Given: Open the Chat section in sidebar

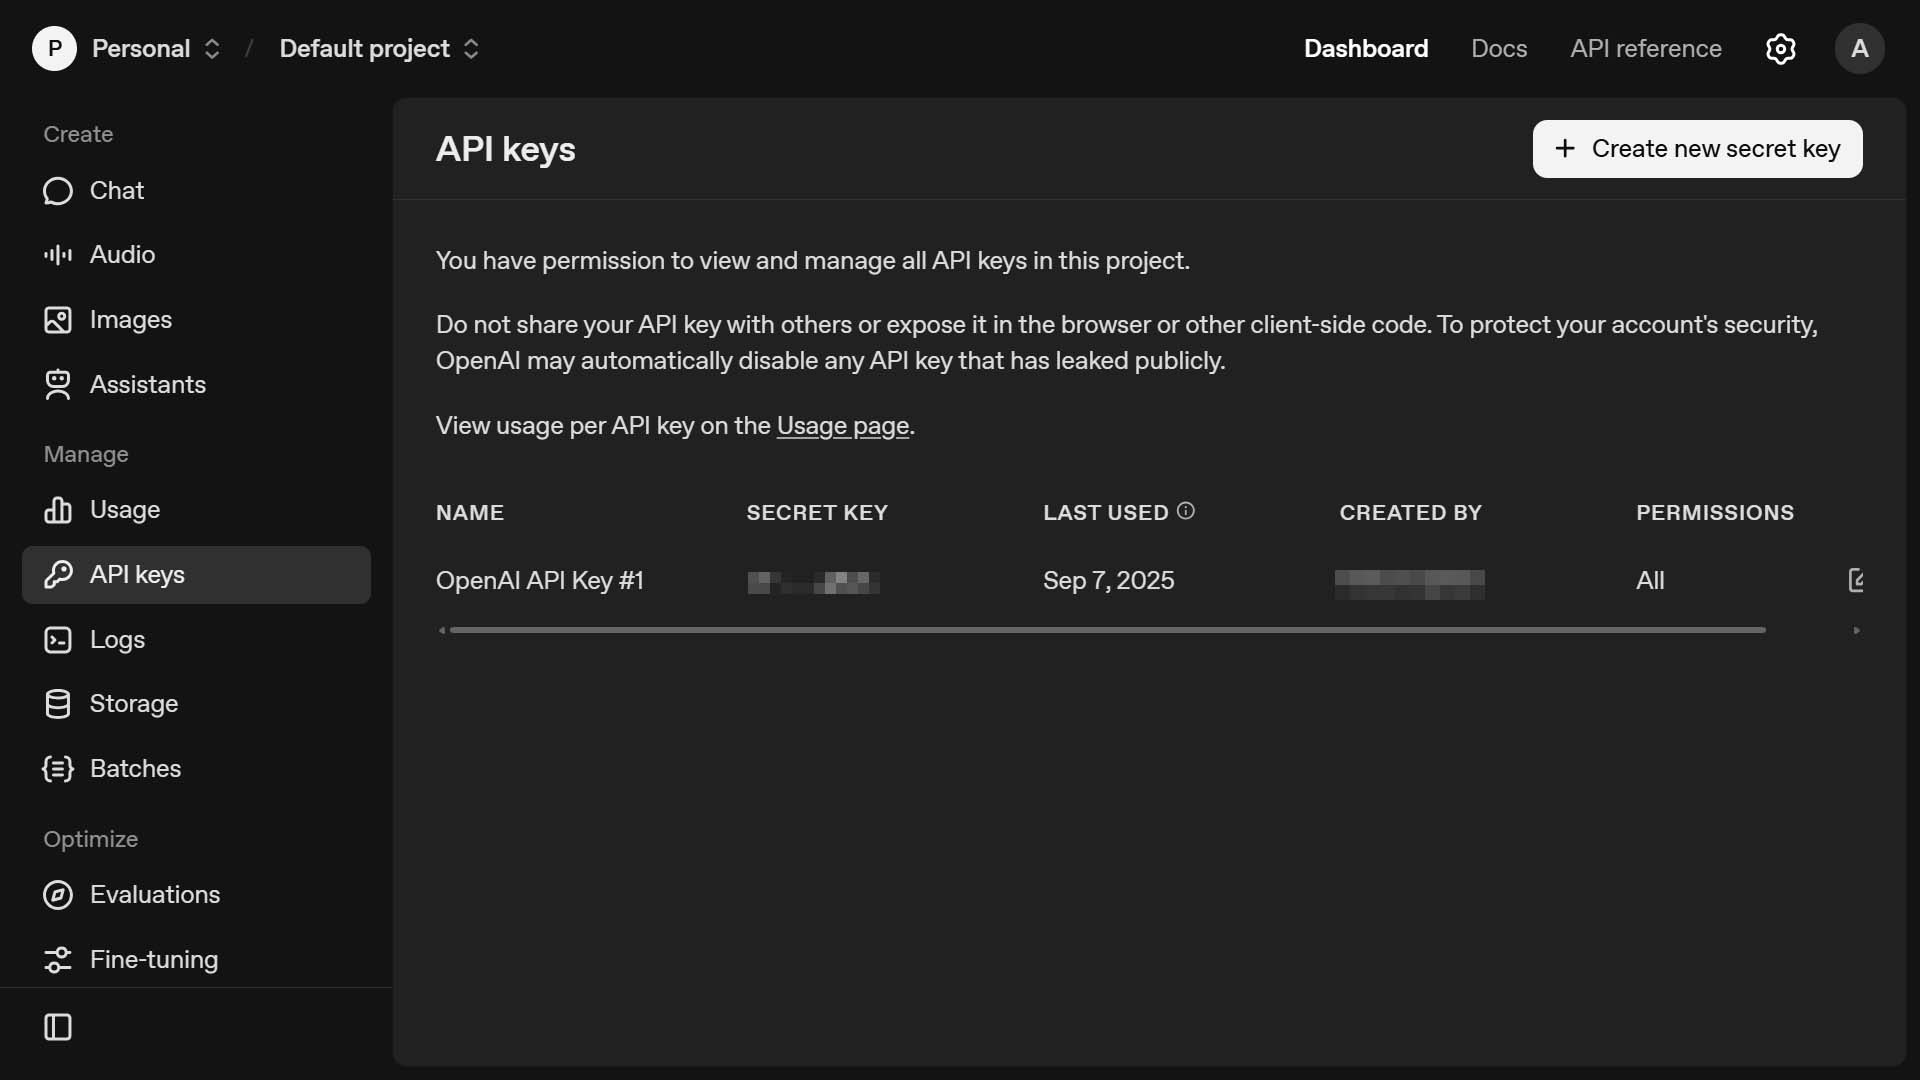Looking at the screenshot, I should (116, 190).
